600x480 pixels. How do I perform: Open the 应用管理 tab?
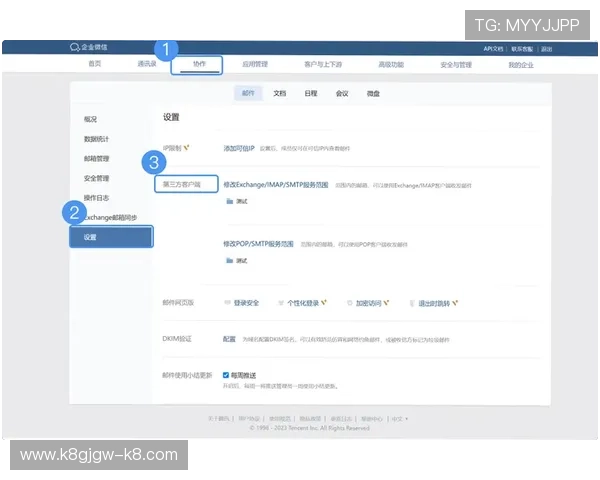[x=255, y=64]
